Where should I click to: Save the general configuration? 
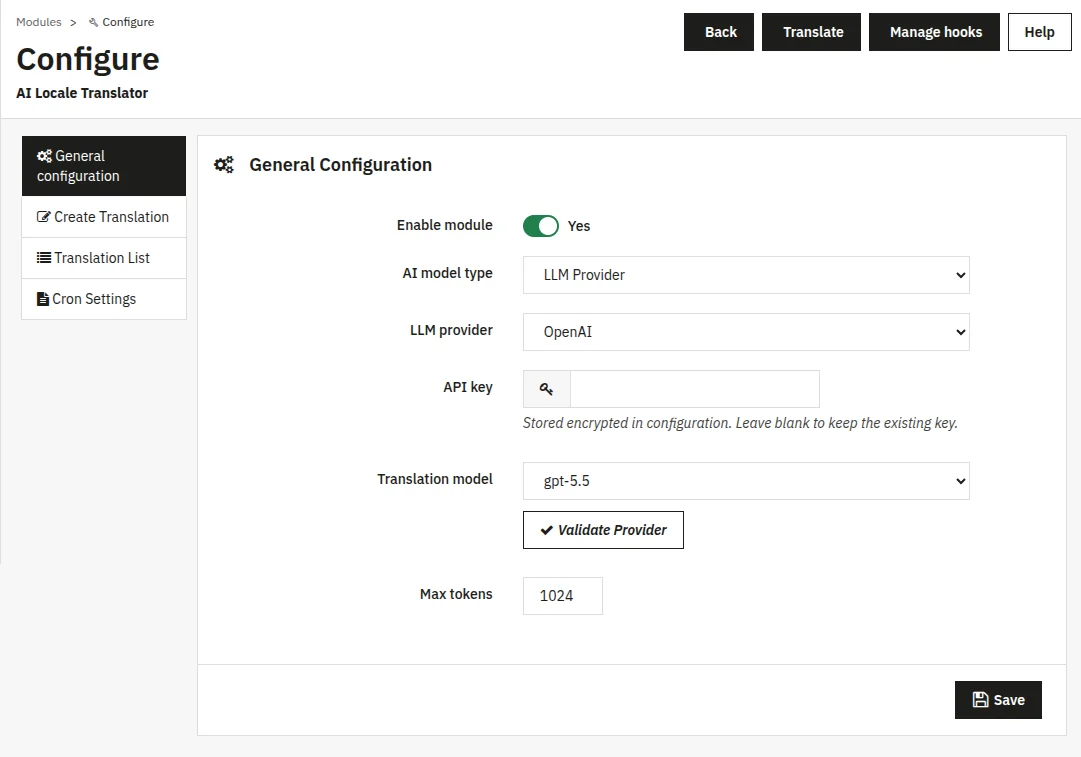(998, 700)
